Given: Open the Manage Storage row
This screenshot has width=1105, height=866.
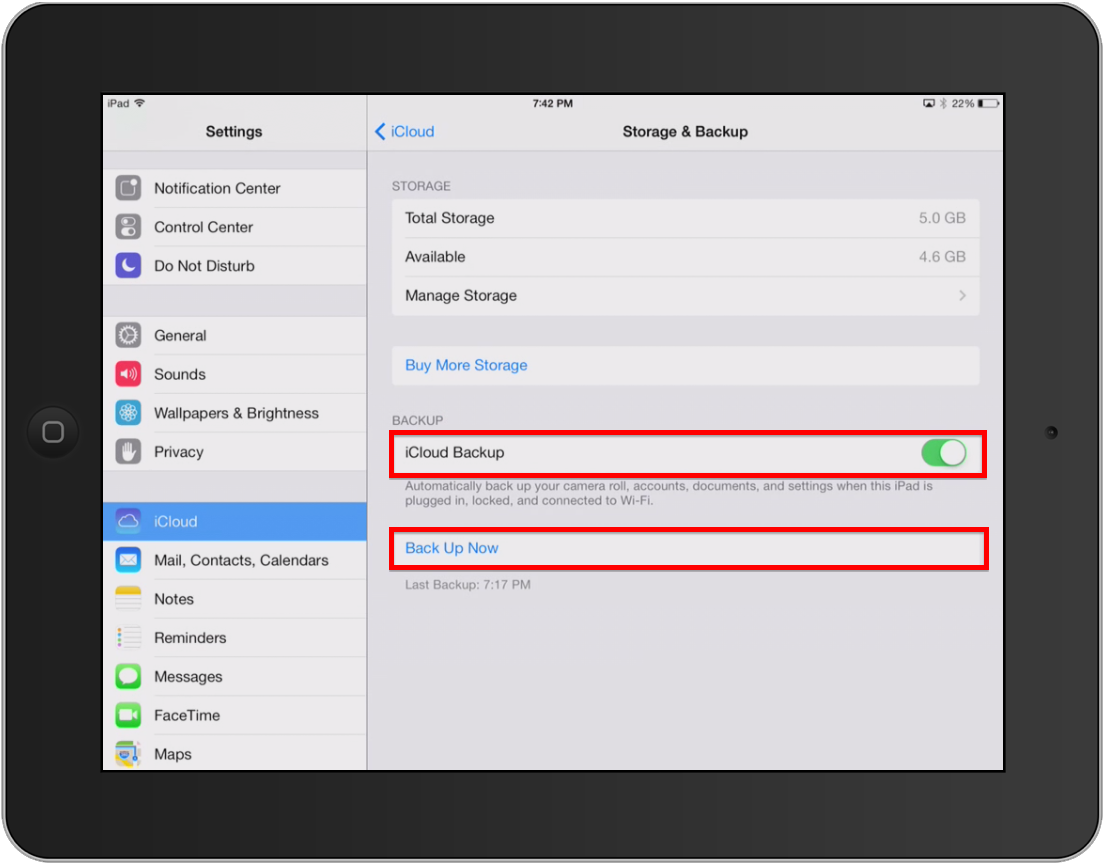Looking at the screenshot, I should click(685, 296).
